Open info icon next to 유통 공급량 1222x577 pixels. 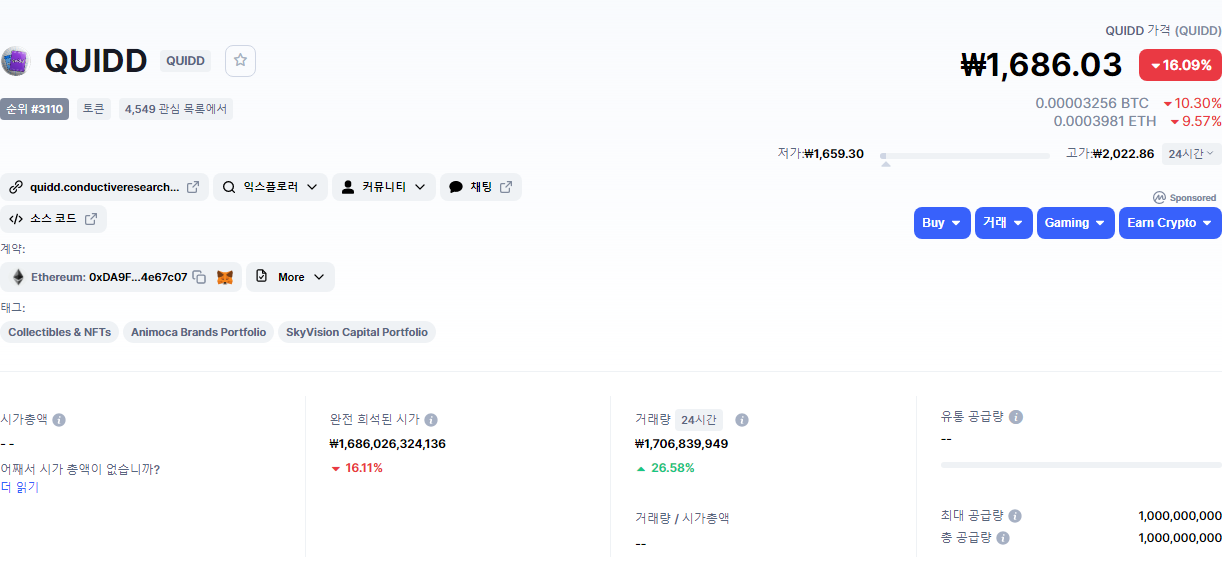click(x=1016, y=416)
